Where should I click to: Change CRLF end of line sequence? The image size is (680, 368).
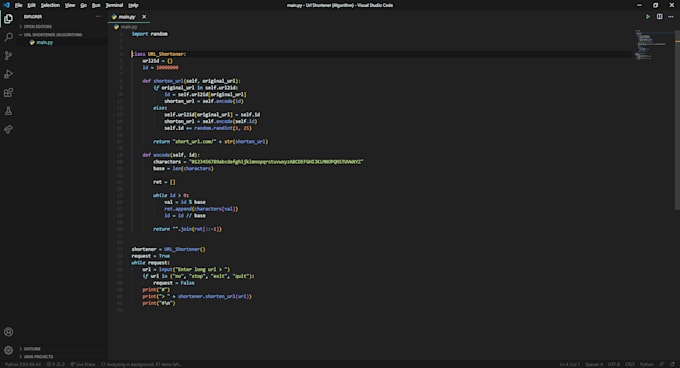[x=630, y=364]
